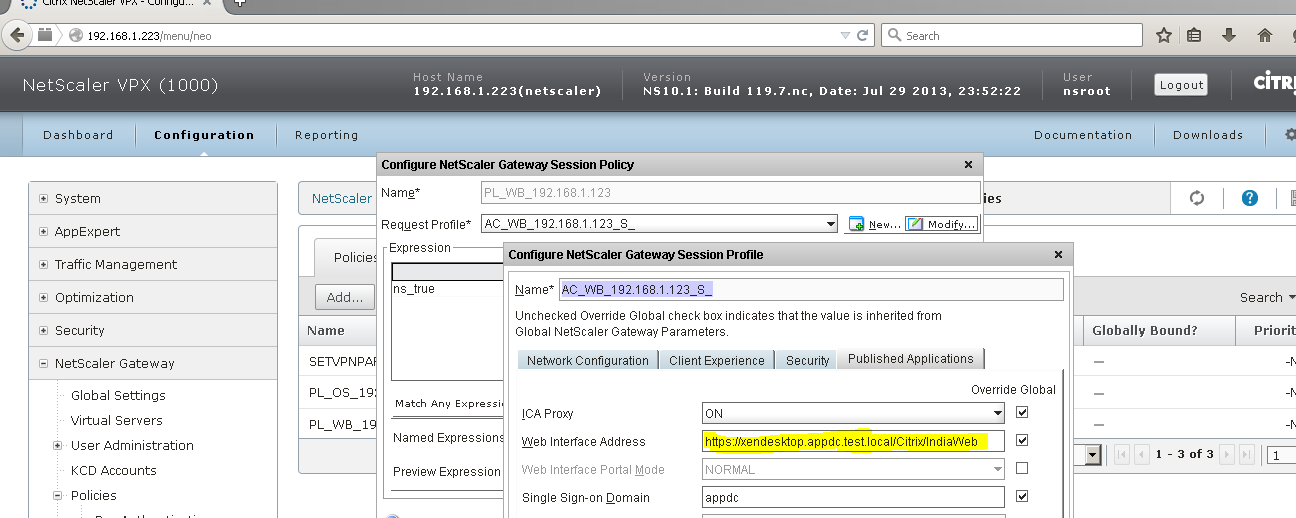This screenshot has height=518, width=1296.
Task: Click the Add button in Policies
Action: (344, 297)
